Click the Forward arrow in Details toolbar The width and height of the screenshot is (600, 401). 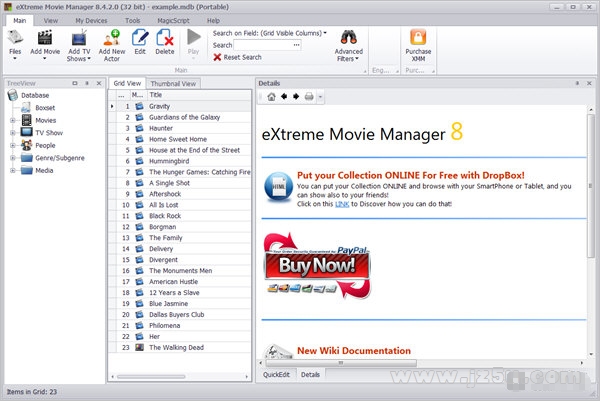(x=296, y=96)
